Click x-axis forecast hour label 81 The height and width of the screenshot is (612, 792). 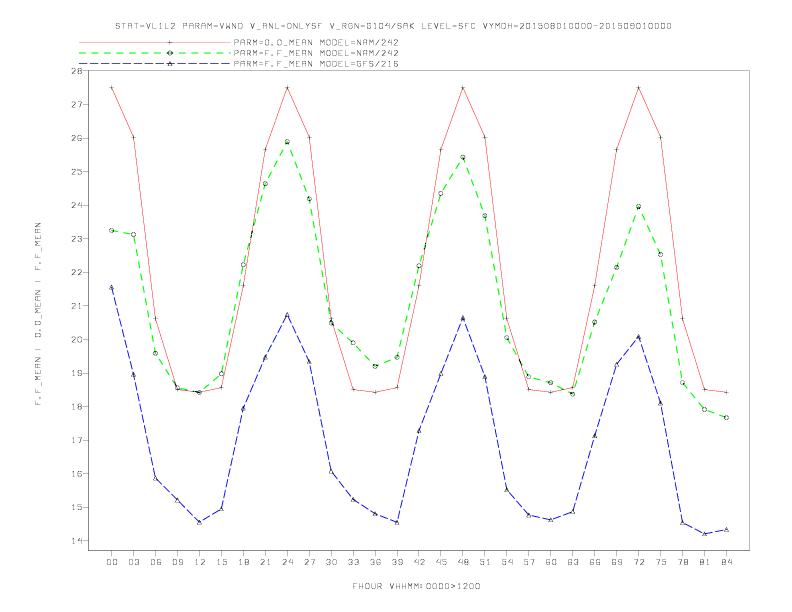[x=705, y=562]
